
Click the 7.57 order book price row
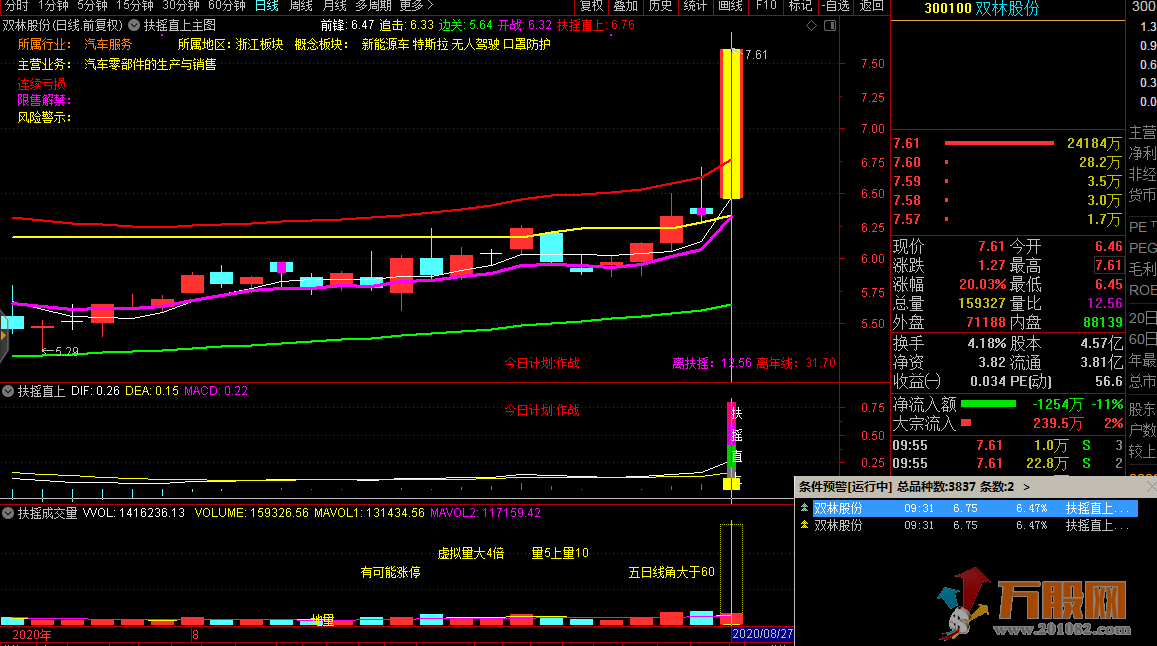coord(1007,219)
